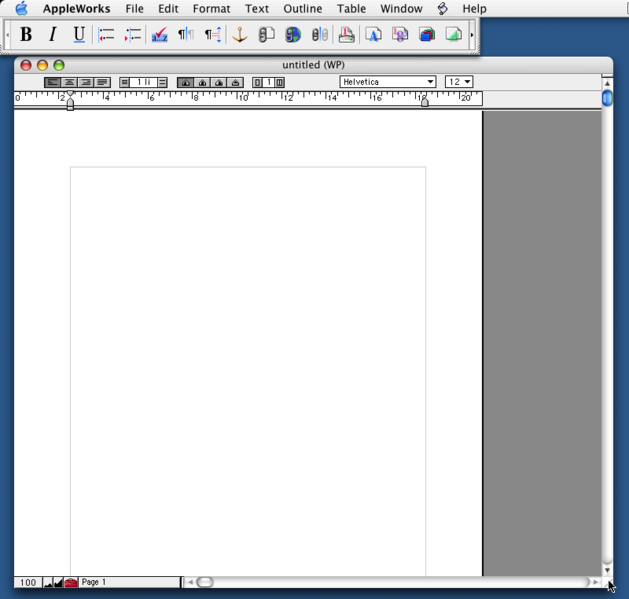
Task: Expand button bar with right arrow
Action: coord(472,35)
